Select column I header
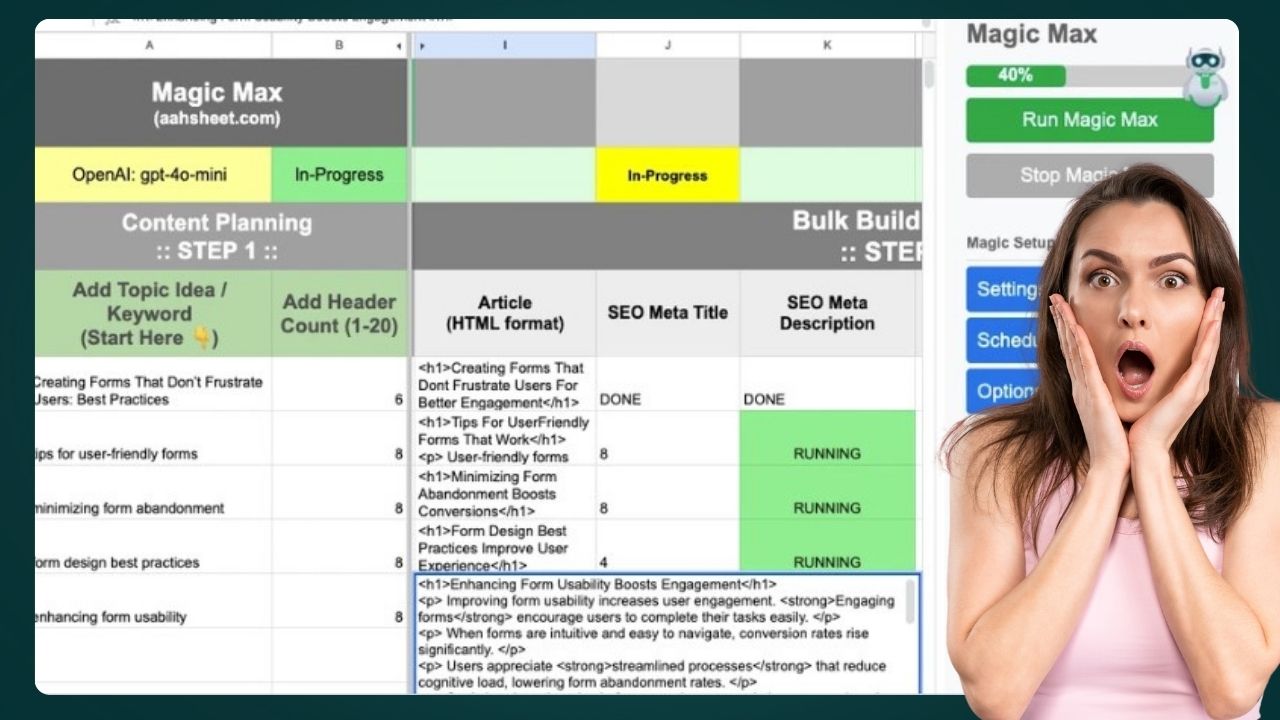This screenshot has height=720, width=1280. point(504,45)
